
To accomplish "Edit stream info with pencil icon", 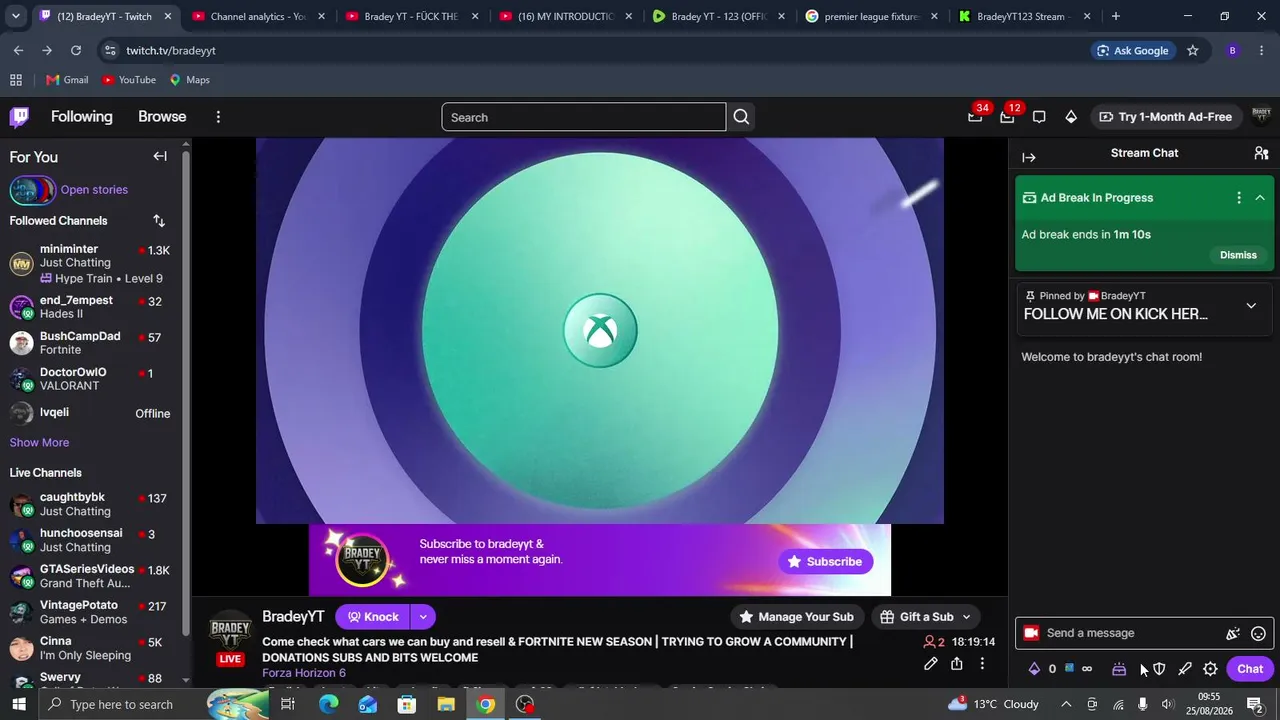I will (x=930, y=663).
